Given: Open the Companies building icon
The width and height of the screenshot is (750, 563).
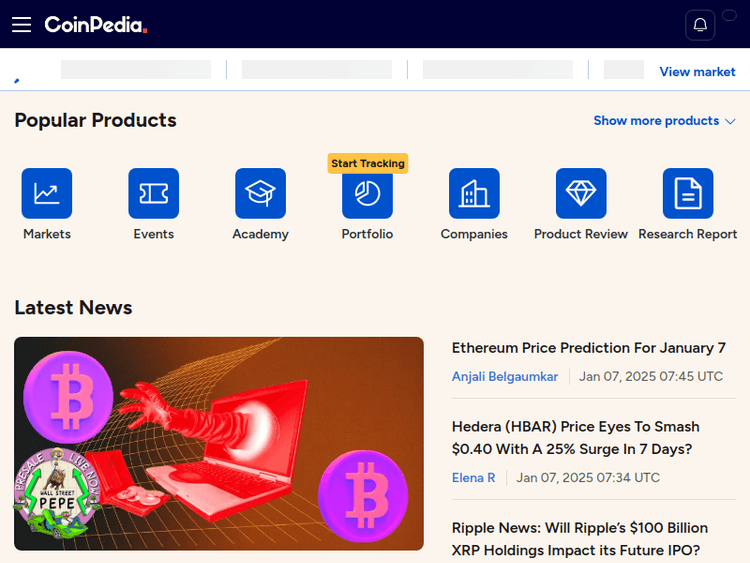Looking at the screenshot, I should 474,193.
